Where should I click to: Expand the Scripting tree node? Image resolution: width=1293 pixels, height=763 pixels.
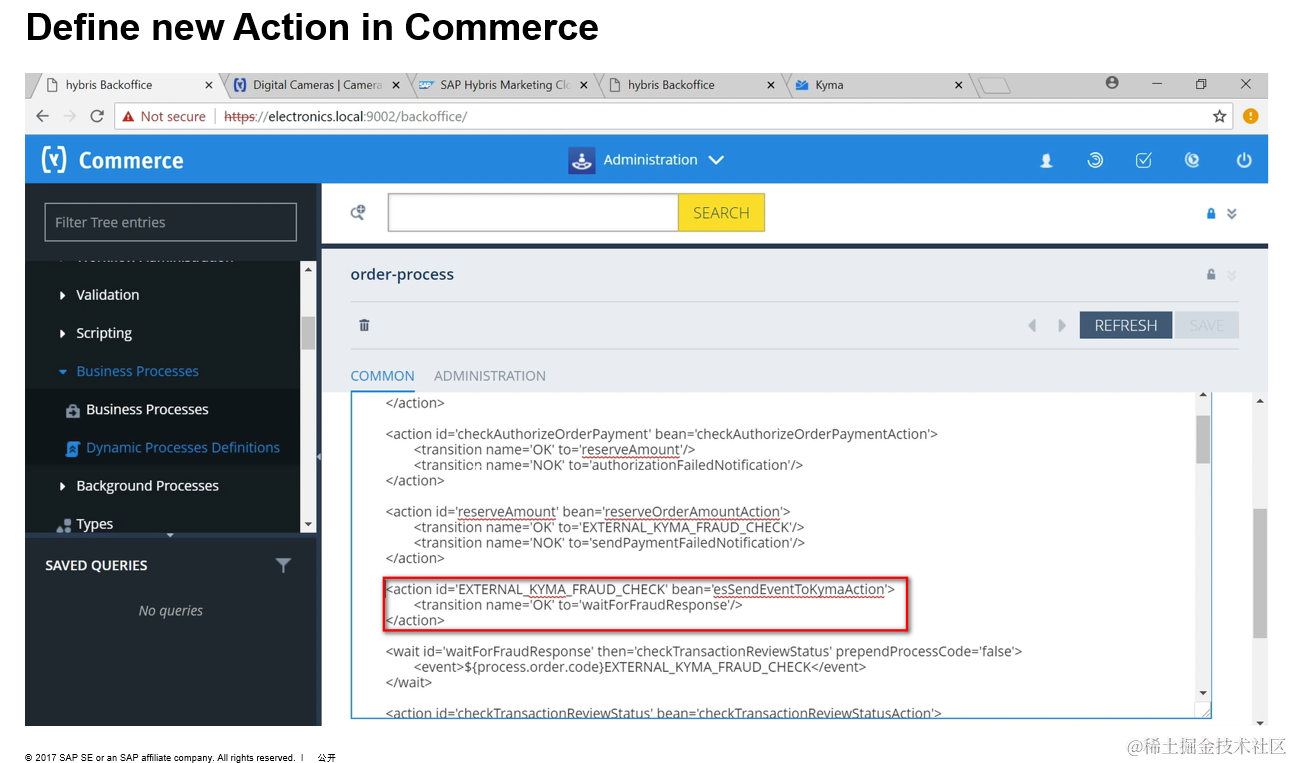pyautogui.click(x=63, y=333)
